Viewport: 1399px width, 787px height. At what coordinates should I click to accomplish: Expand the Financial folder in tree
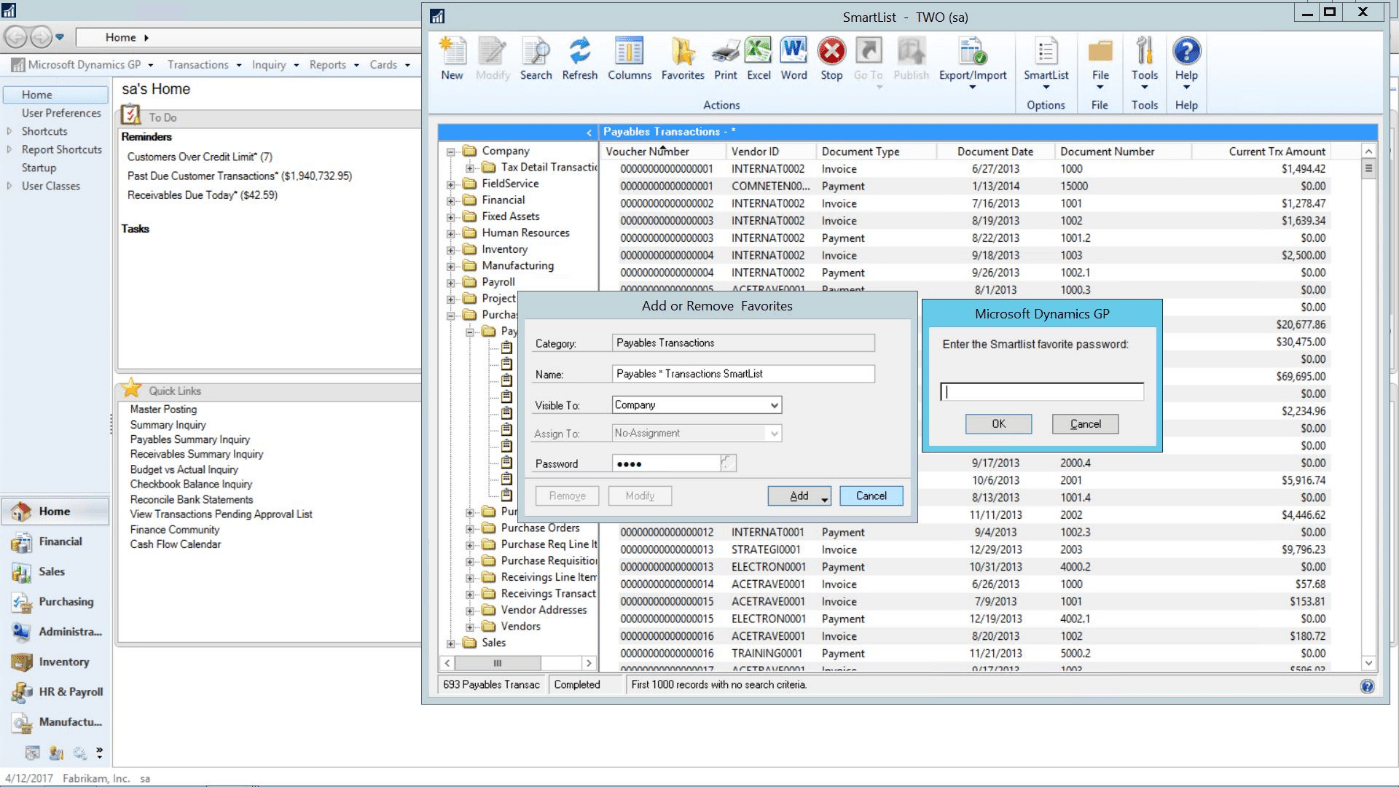(452, 200)
